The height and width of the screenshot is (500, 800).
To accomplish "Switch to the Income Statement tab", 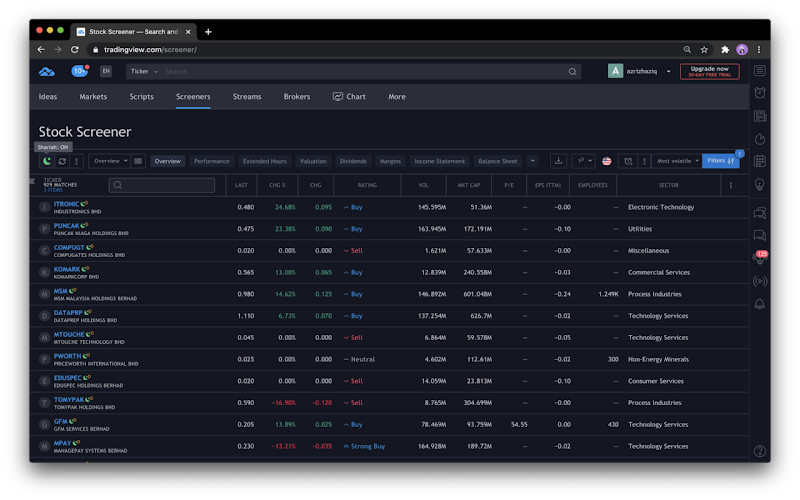I will 439,161.
